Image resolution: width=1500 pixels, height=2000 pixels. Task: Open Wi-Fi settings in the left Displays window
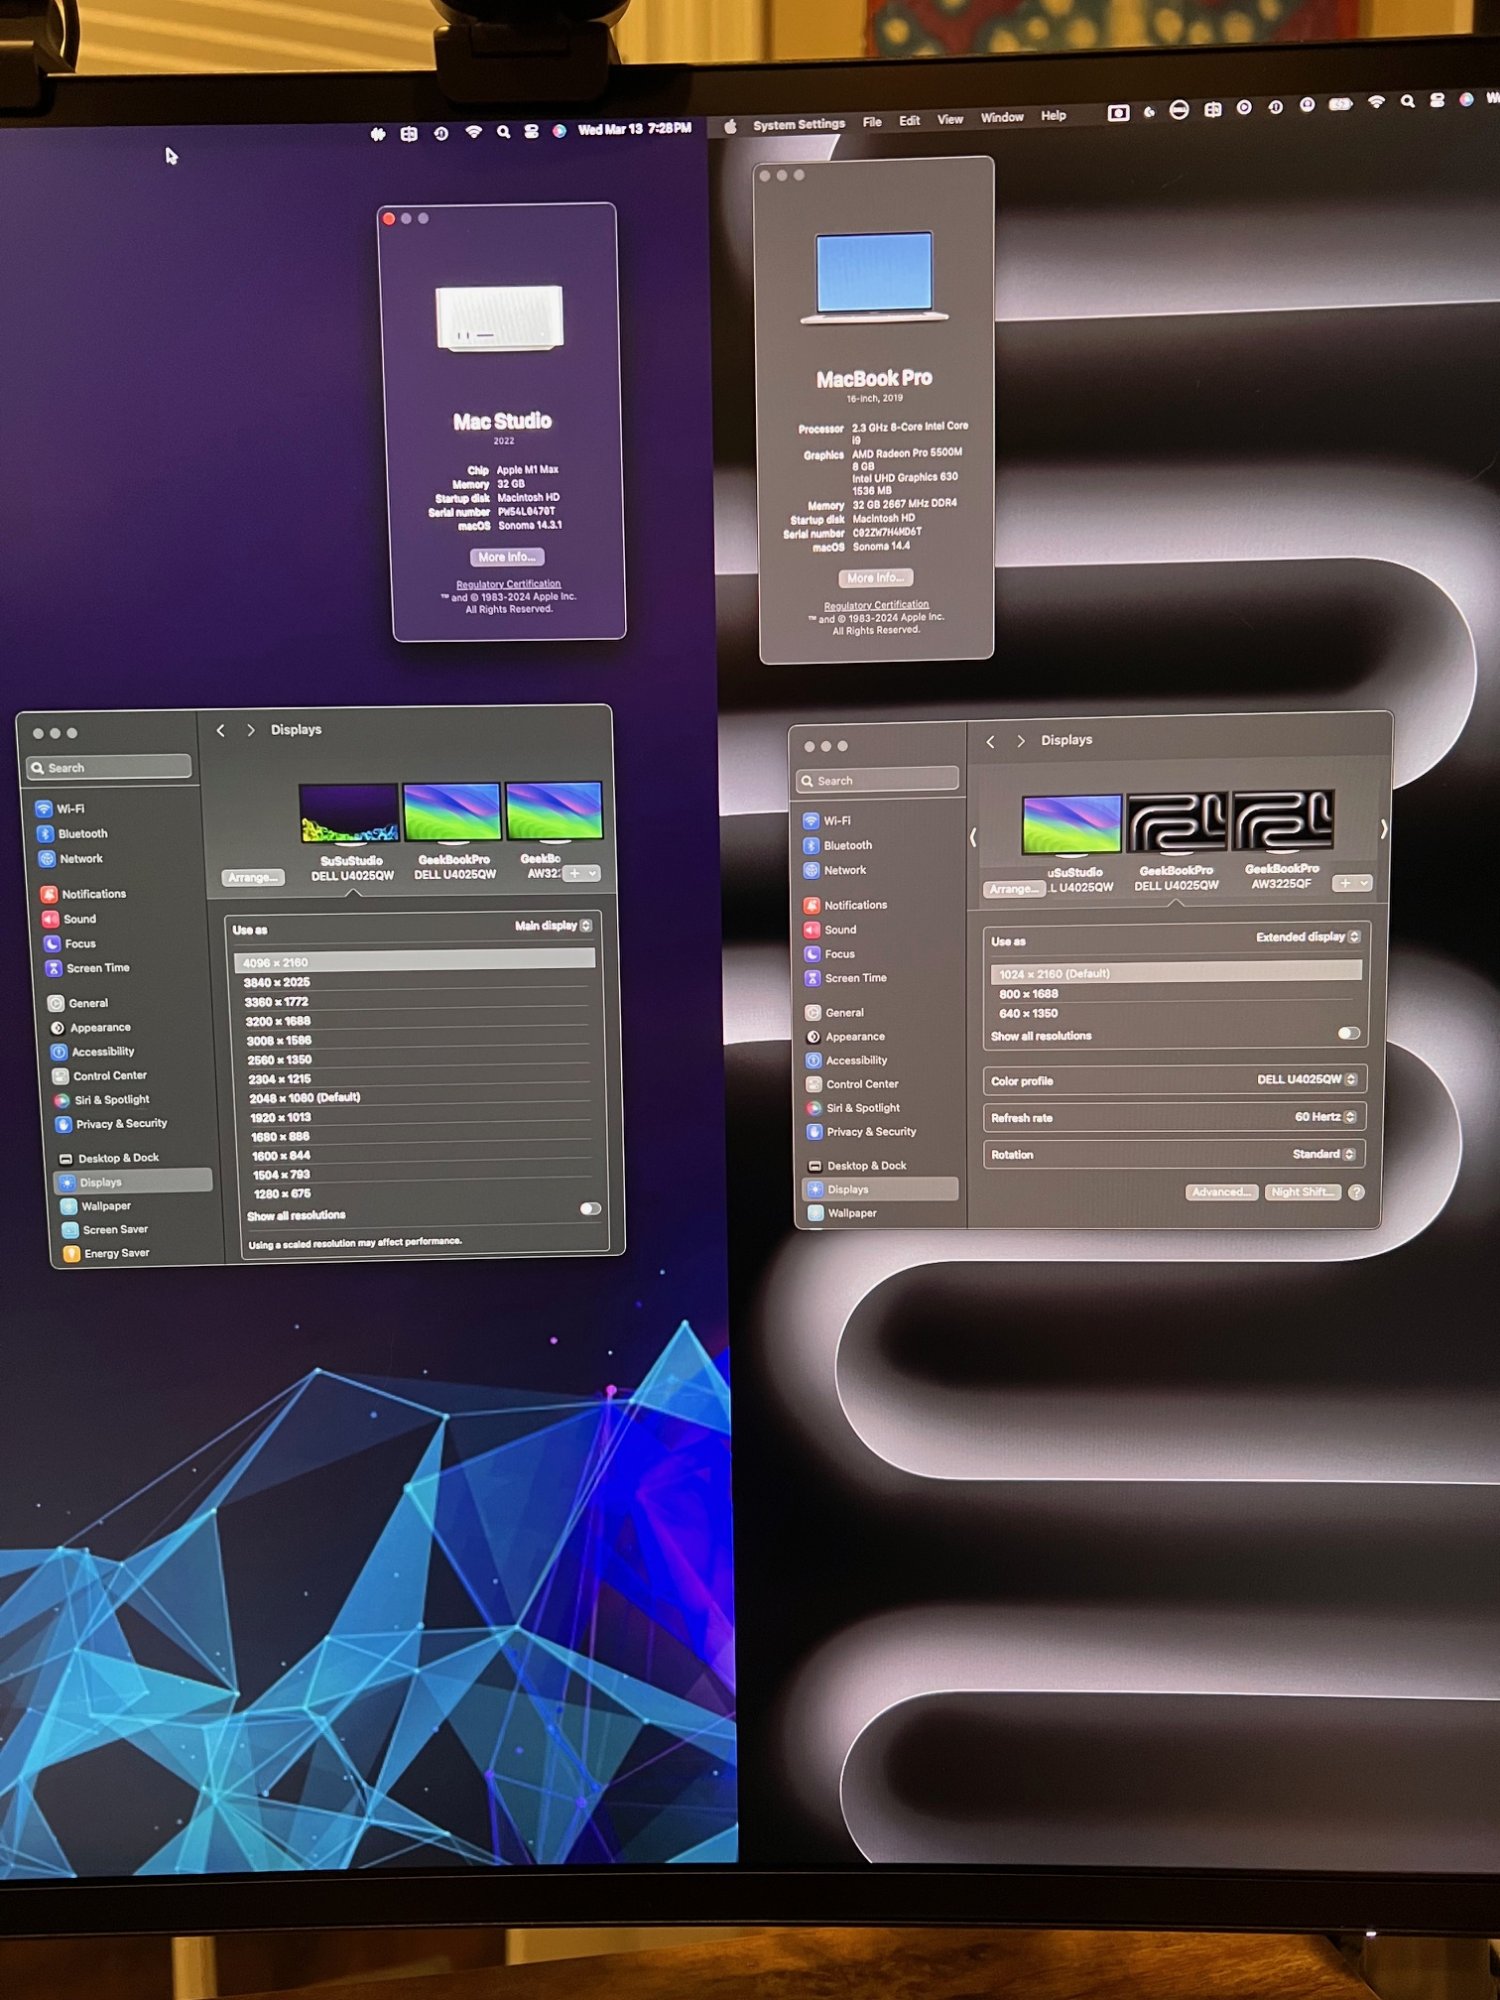tap(62, 809)
